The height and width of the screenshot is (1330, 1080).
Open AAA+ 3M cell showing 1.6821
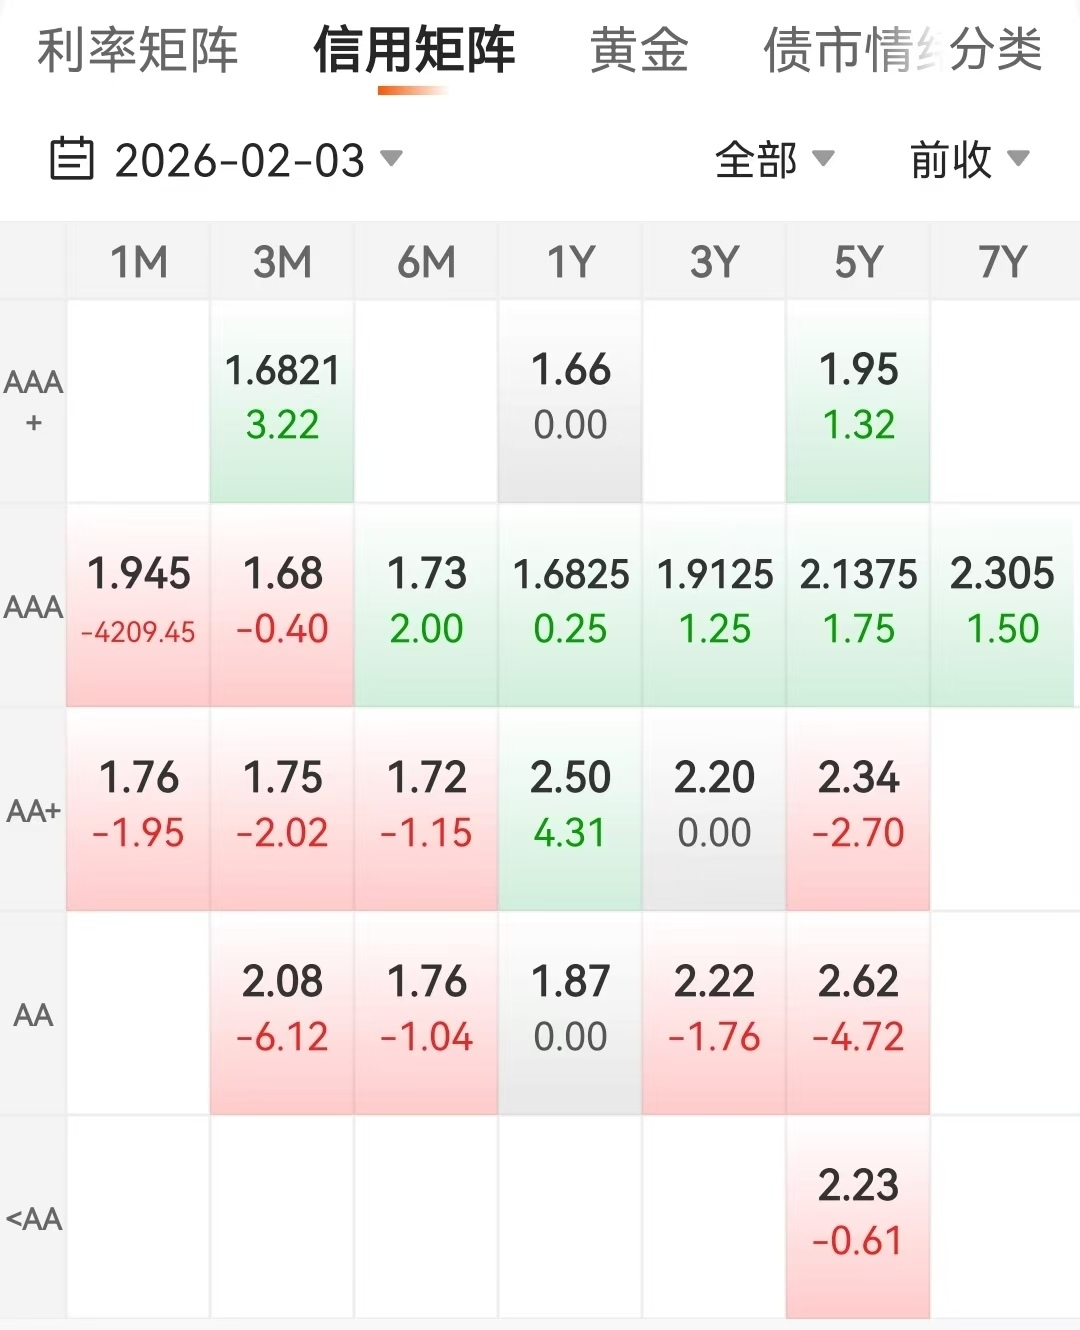(282, 398)
